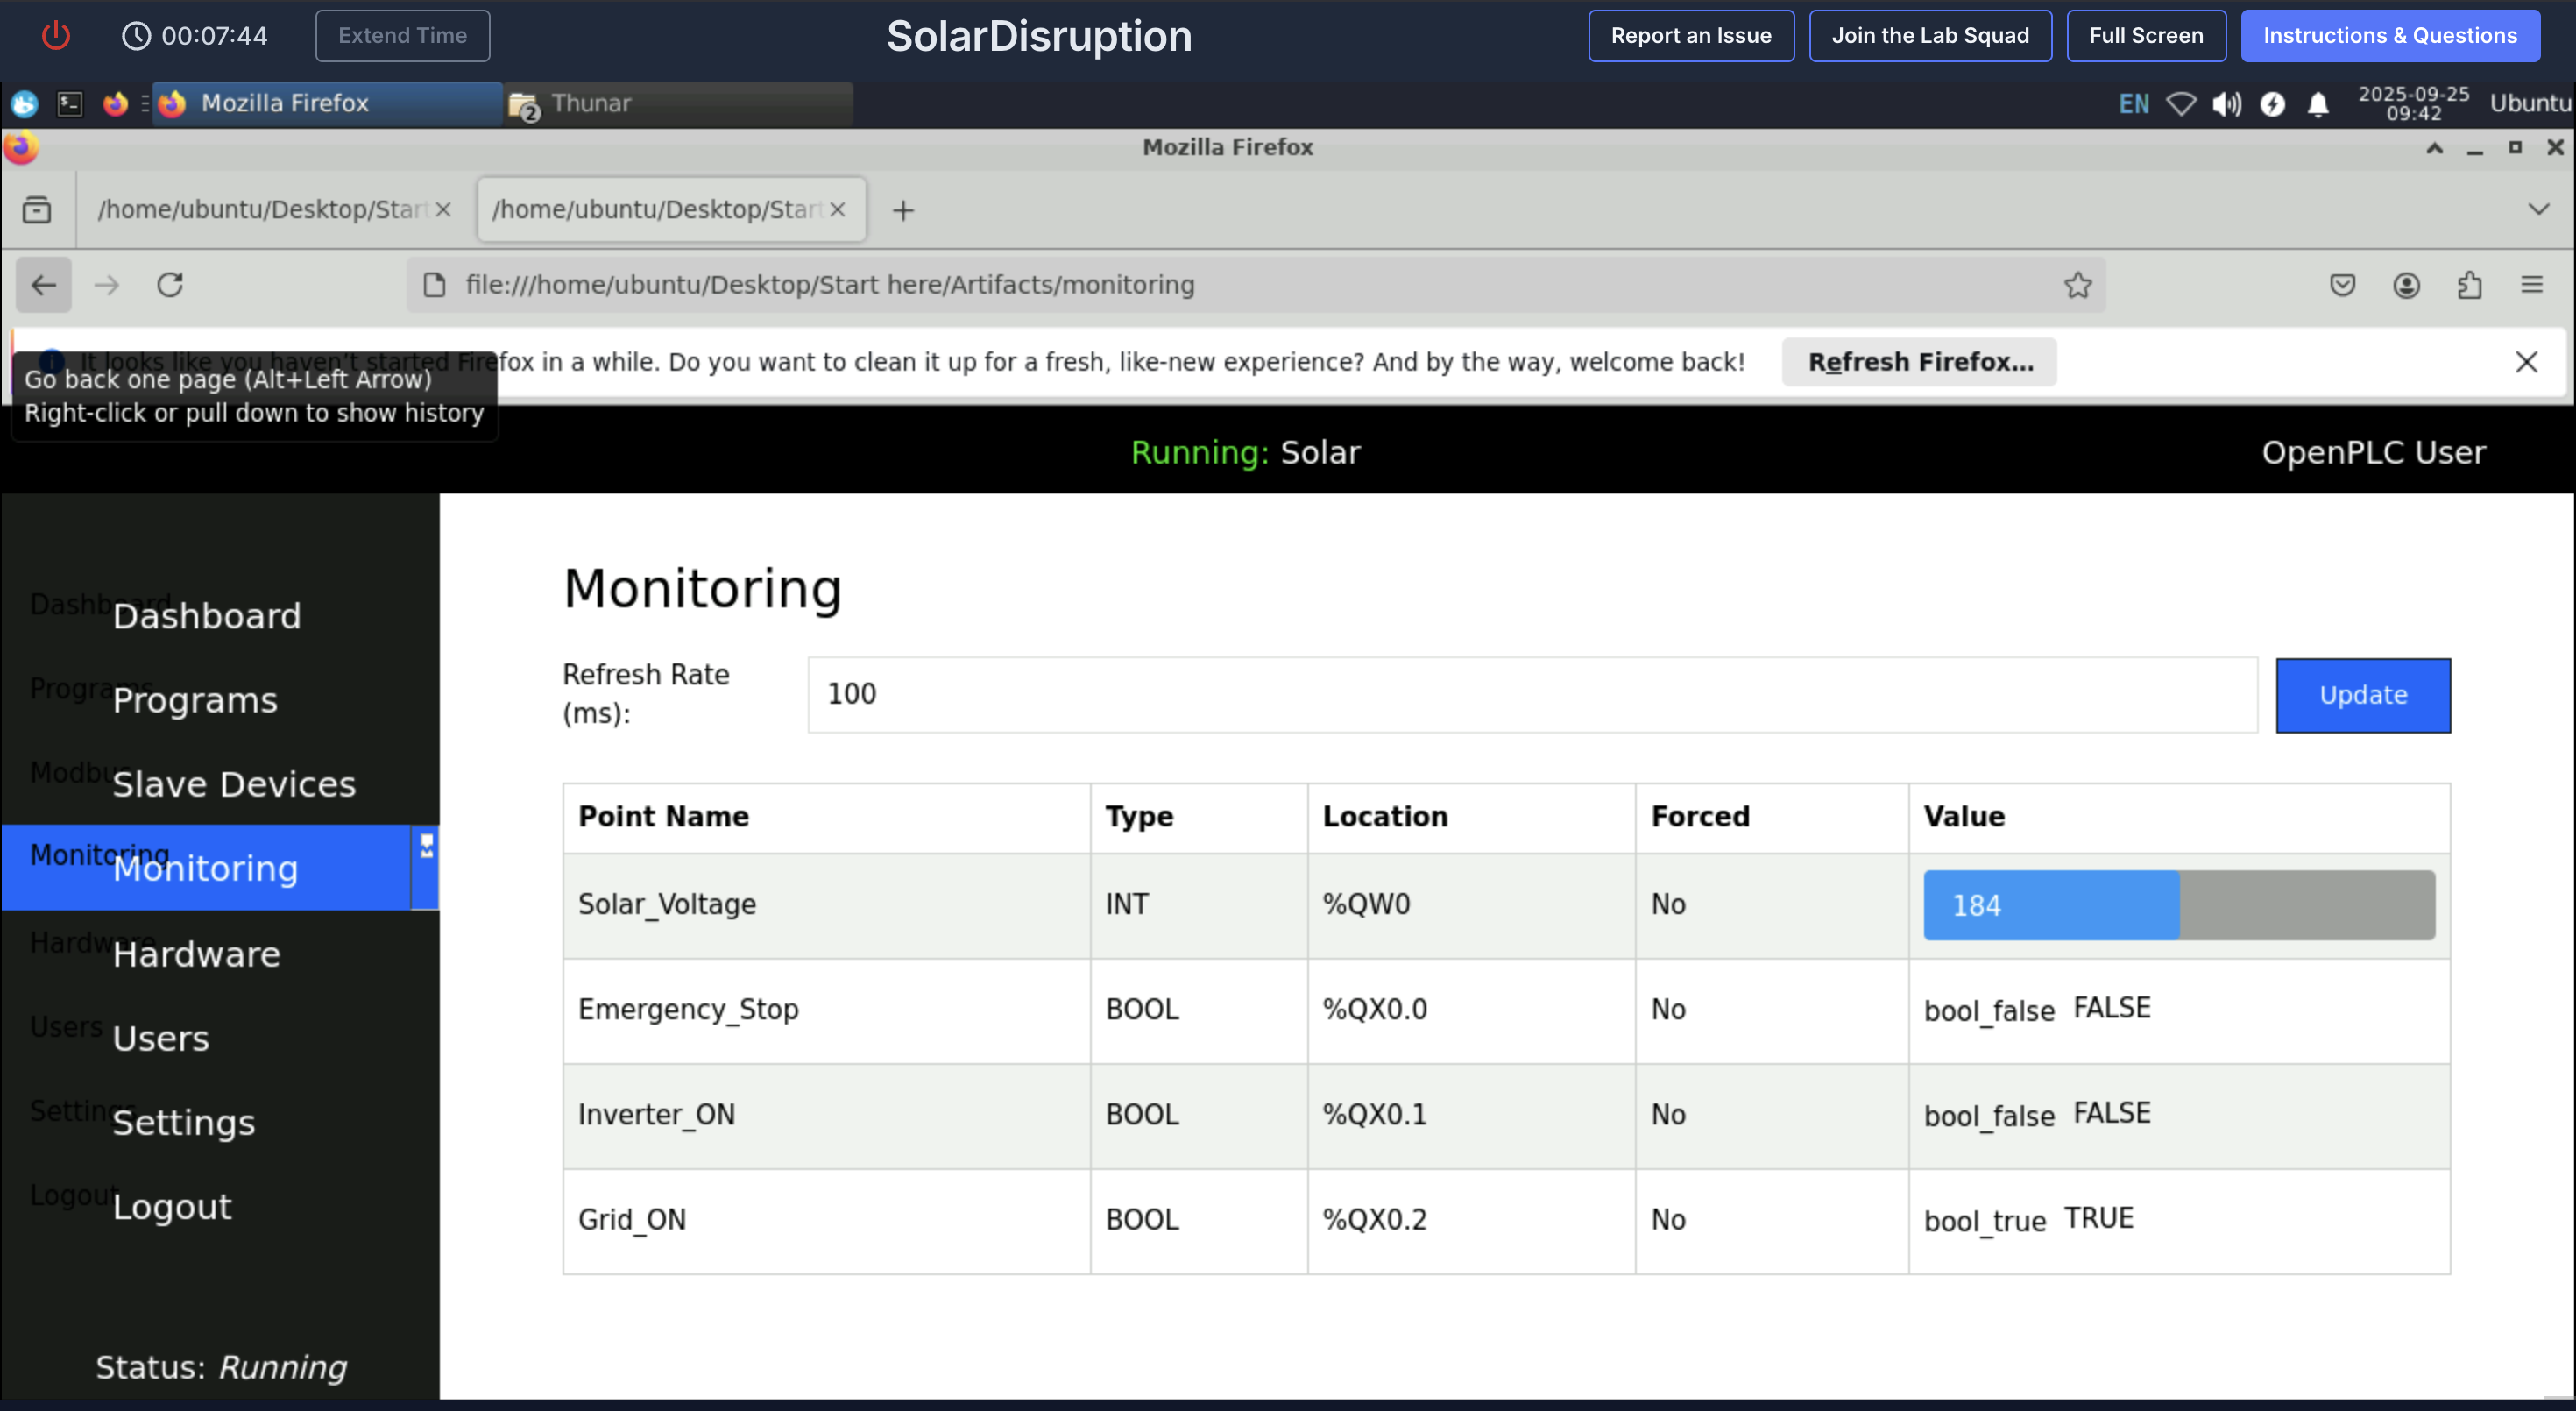The image size is (2576, 1411).
Task: Open the Firefox extensions puzzle icon
Action: (x=2469, y=285)
